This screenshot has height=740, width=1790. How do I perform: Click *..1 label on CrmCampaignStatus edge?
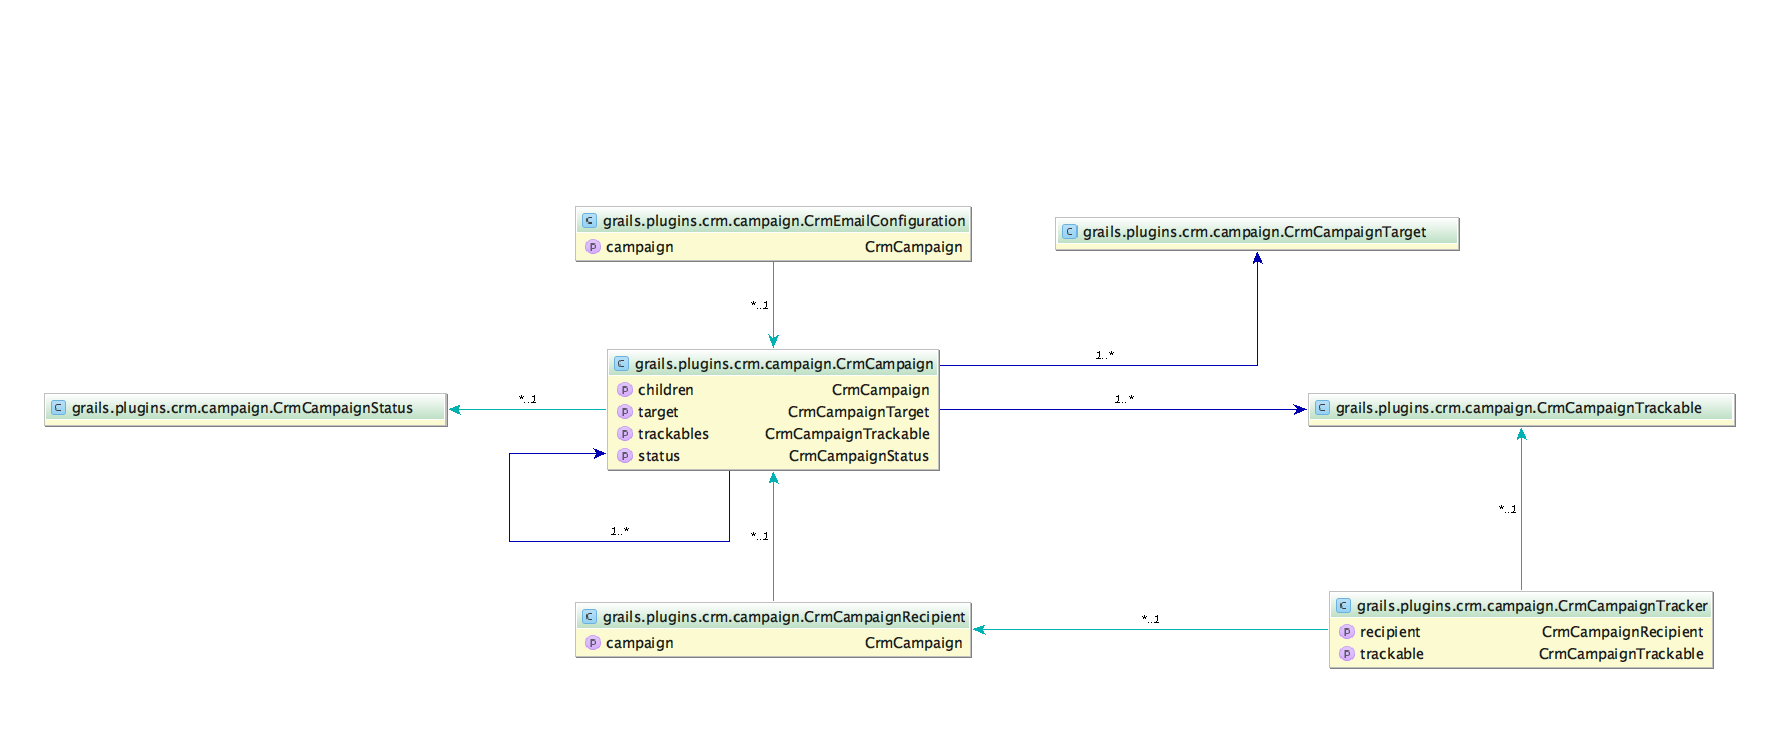[x=528, y=399]
